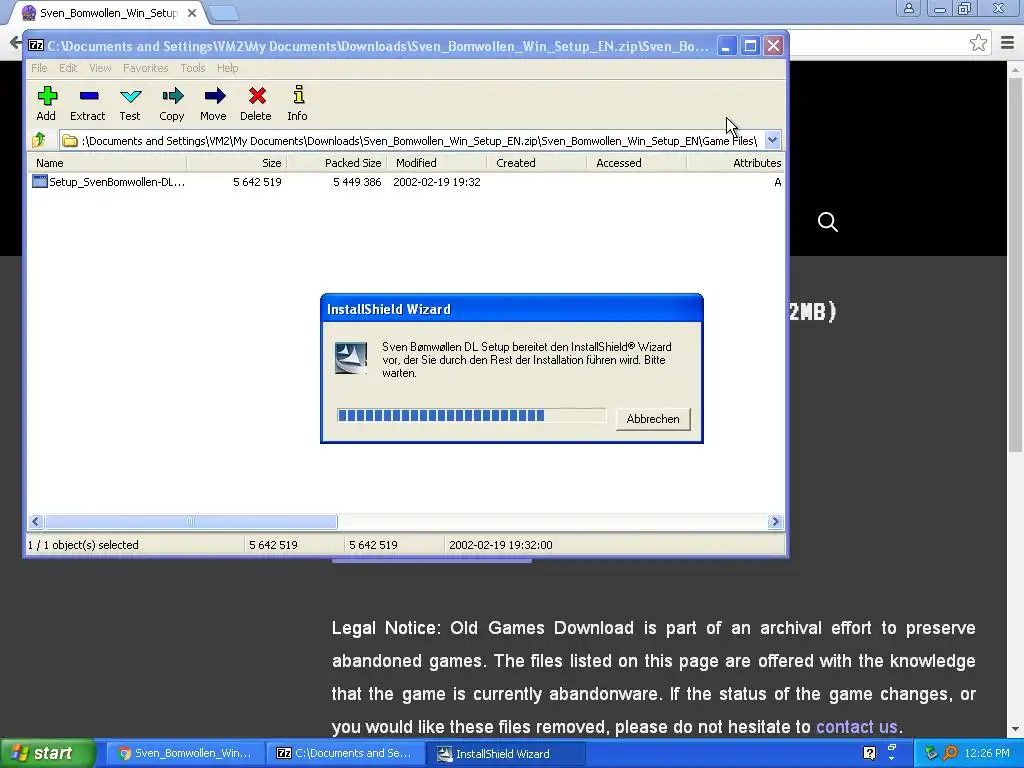1024x768 pixels.
Task: Click the left arrow of the horizontal scrollbar
Action: (36, 521)
